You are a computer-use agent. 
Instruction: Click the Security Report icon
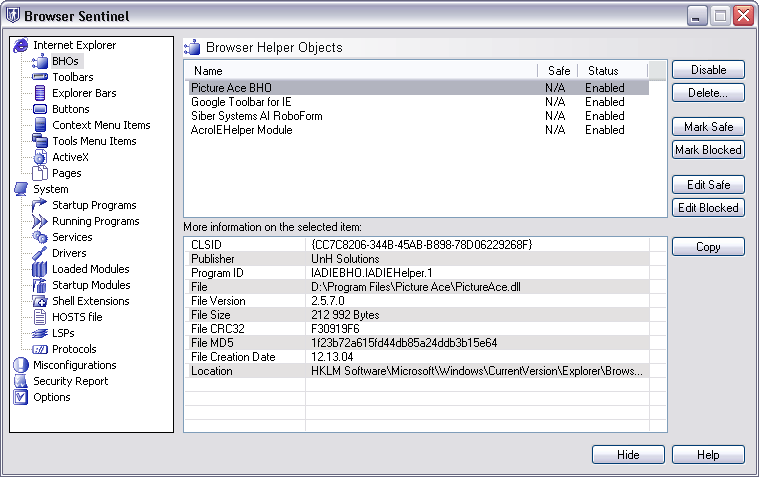21,381
